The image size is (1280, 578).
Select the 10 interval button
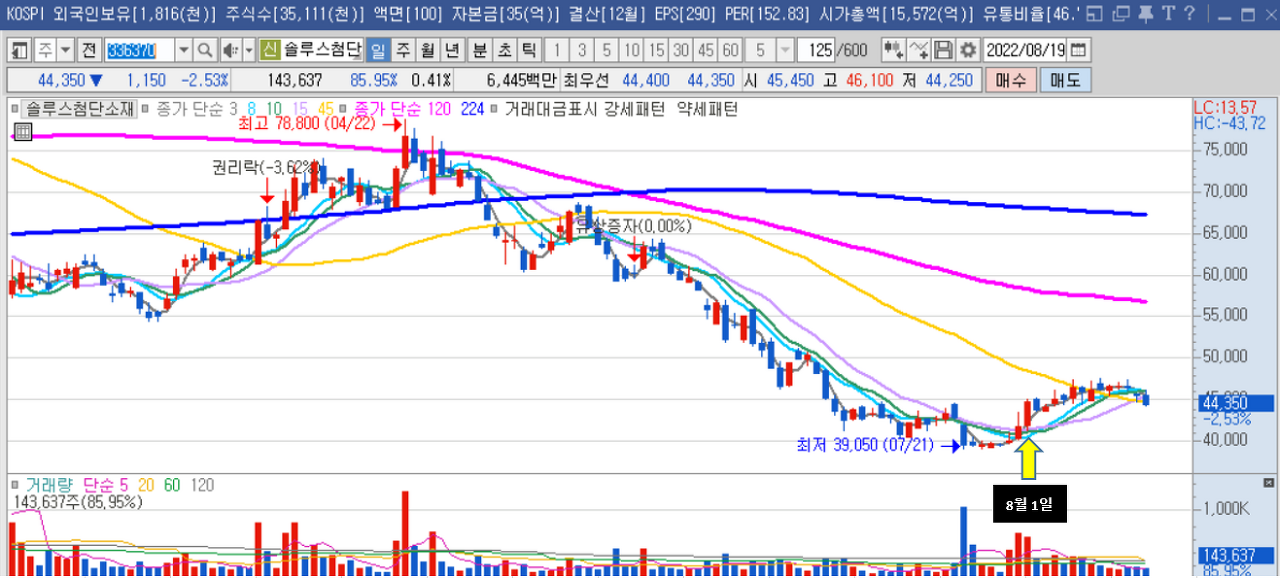tap(631, 50)
